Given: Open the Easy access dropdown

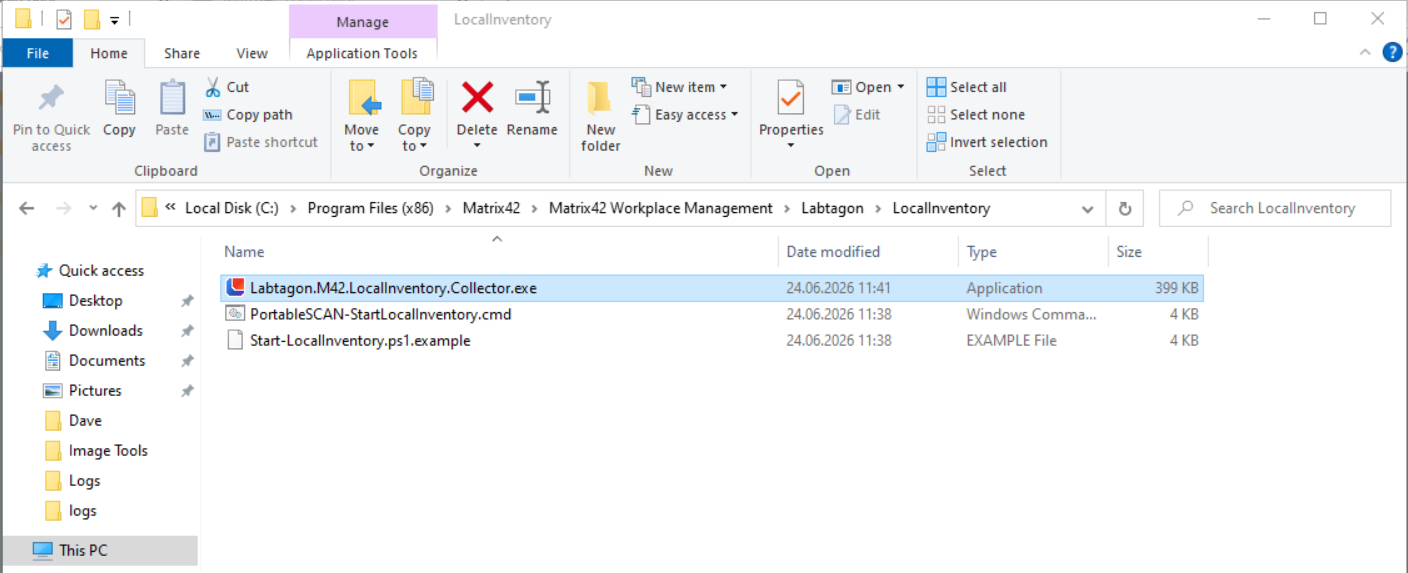Looking at the screenshot, I should (685, 115).
